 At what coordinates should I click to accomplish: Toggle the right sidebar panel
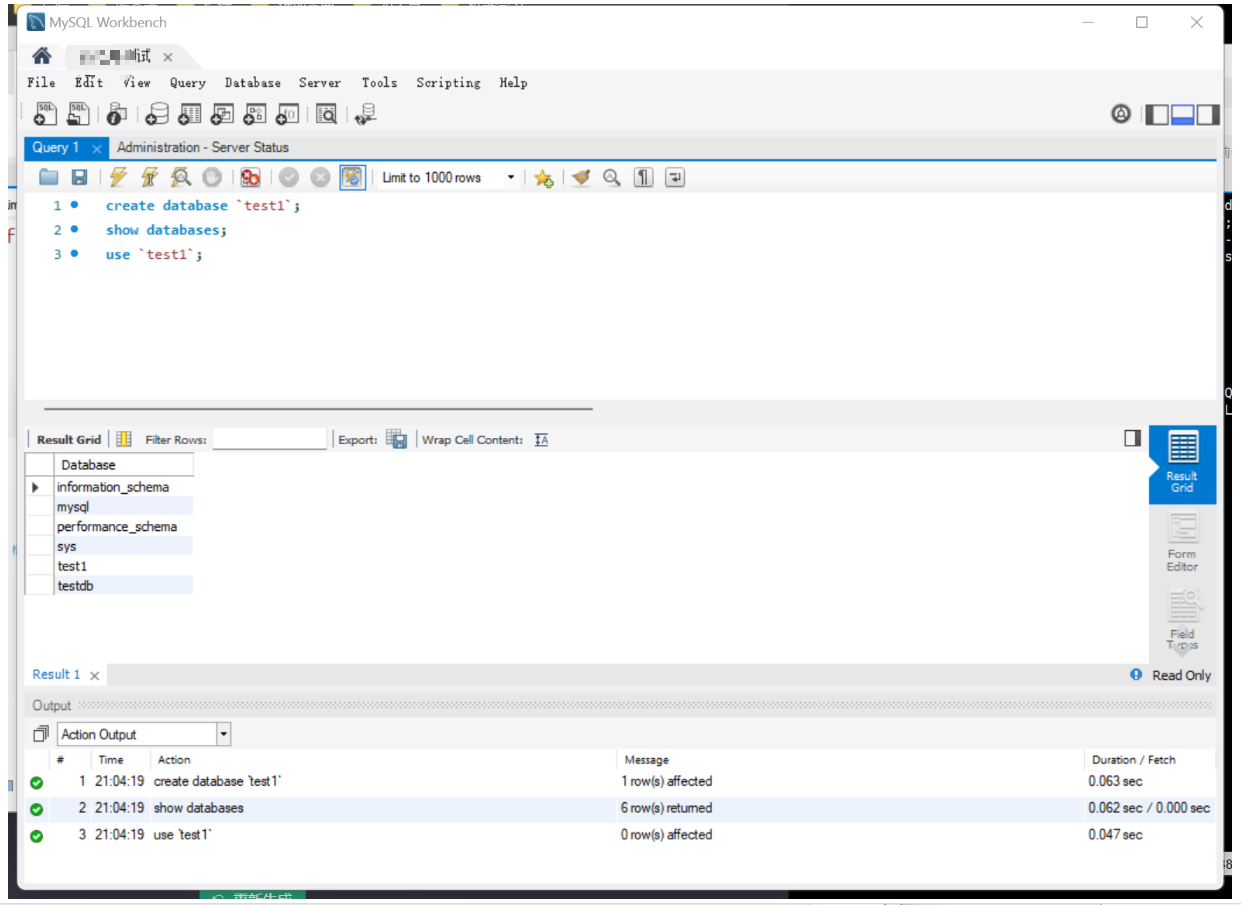pos(1208,115)
